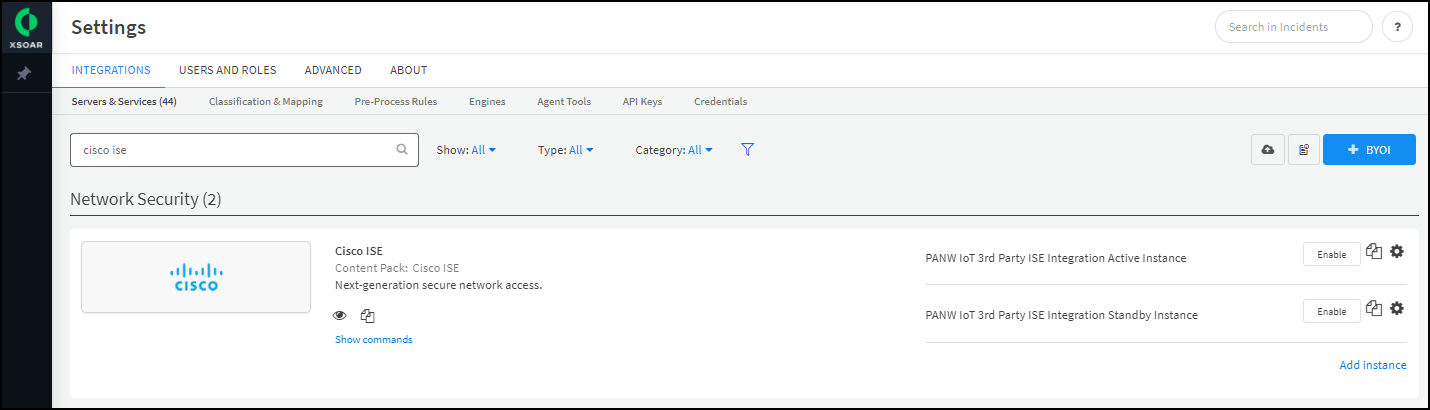Enable the ISE Integration Standby Instance
The image size is (1430, 410).
[x=1331, y=312]
